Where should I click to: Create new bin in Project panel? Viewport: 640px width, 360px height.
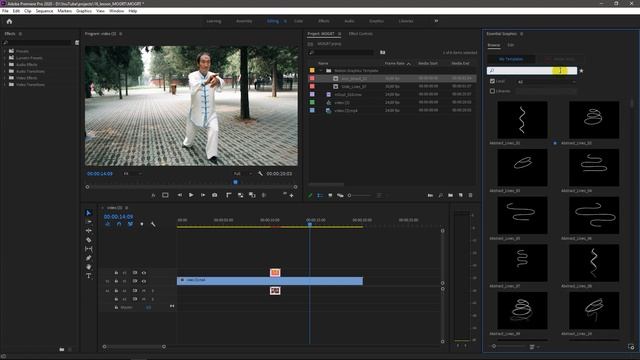[450, 196]
